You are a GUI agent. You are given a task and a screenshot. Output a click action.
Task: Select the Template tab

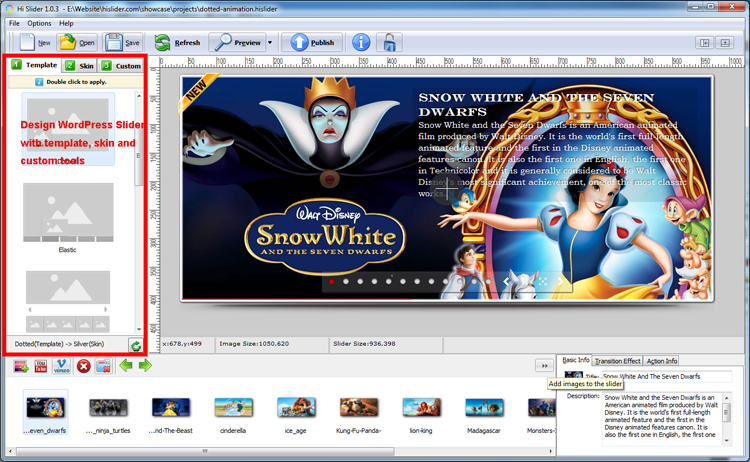[x=35, y=65]
